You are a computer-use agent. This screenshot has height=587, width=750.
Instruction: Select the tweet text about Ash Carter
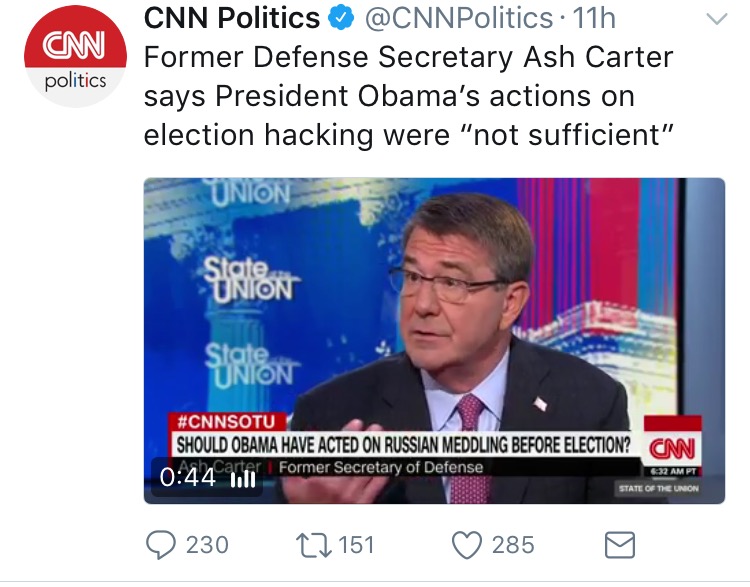click(409, 96)
